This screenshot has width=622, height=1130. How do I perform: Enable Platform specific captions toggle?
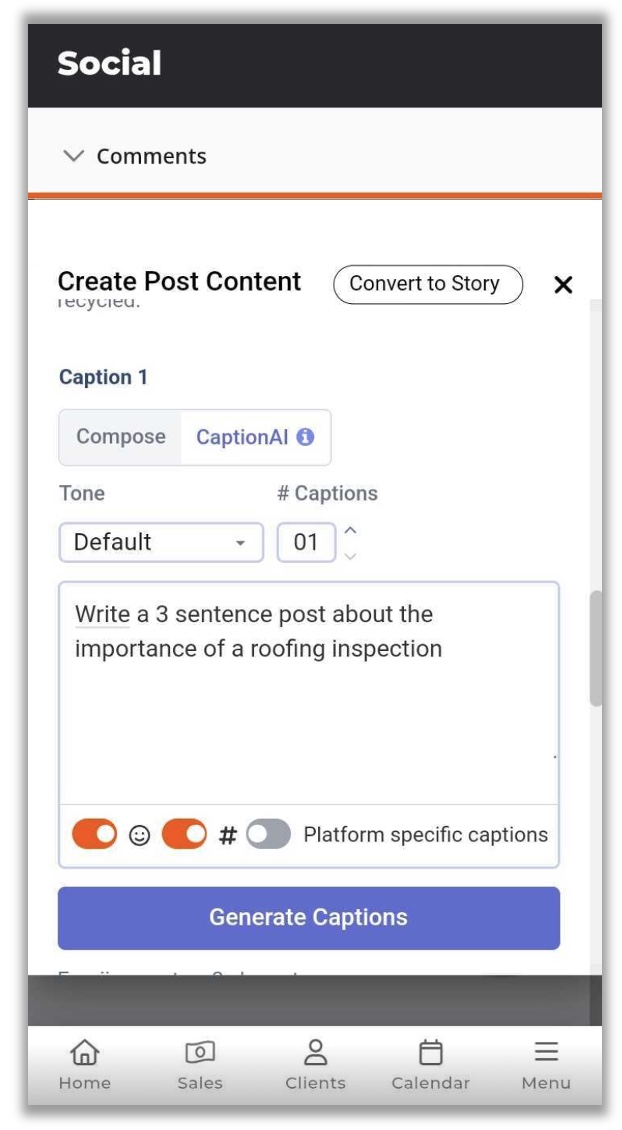(268, 835)
